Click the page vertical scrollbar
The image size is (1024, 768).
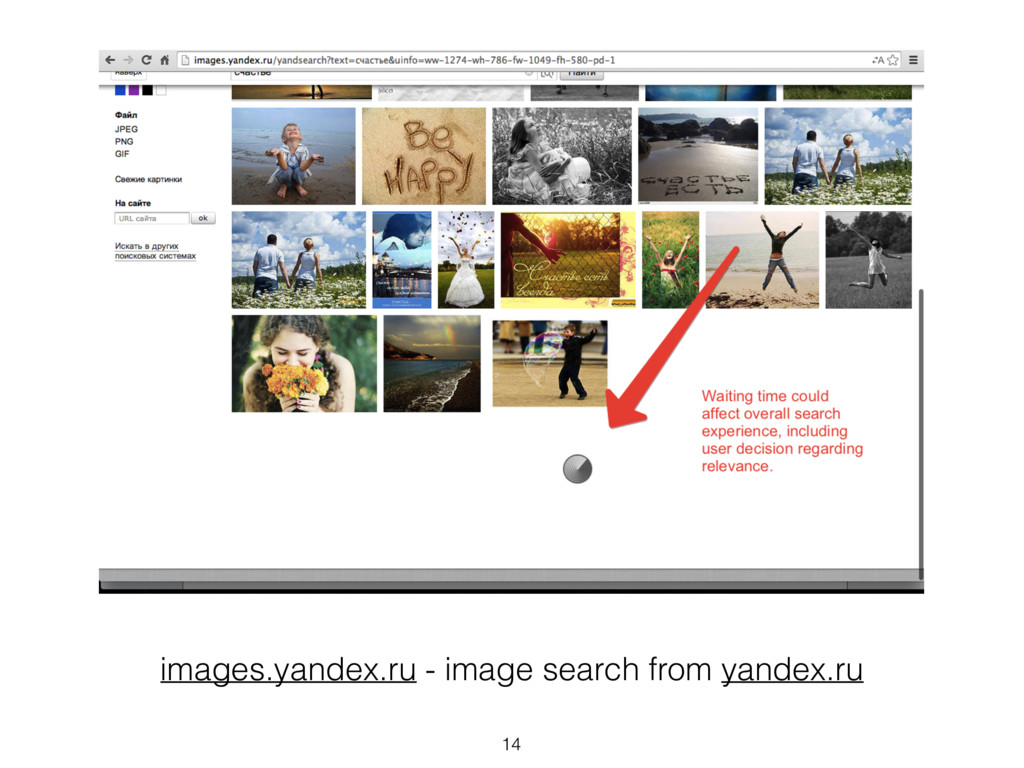921,433
